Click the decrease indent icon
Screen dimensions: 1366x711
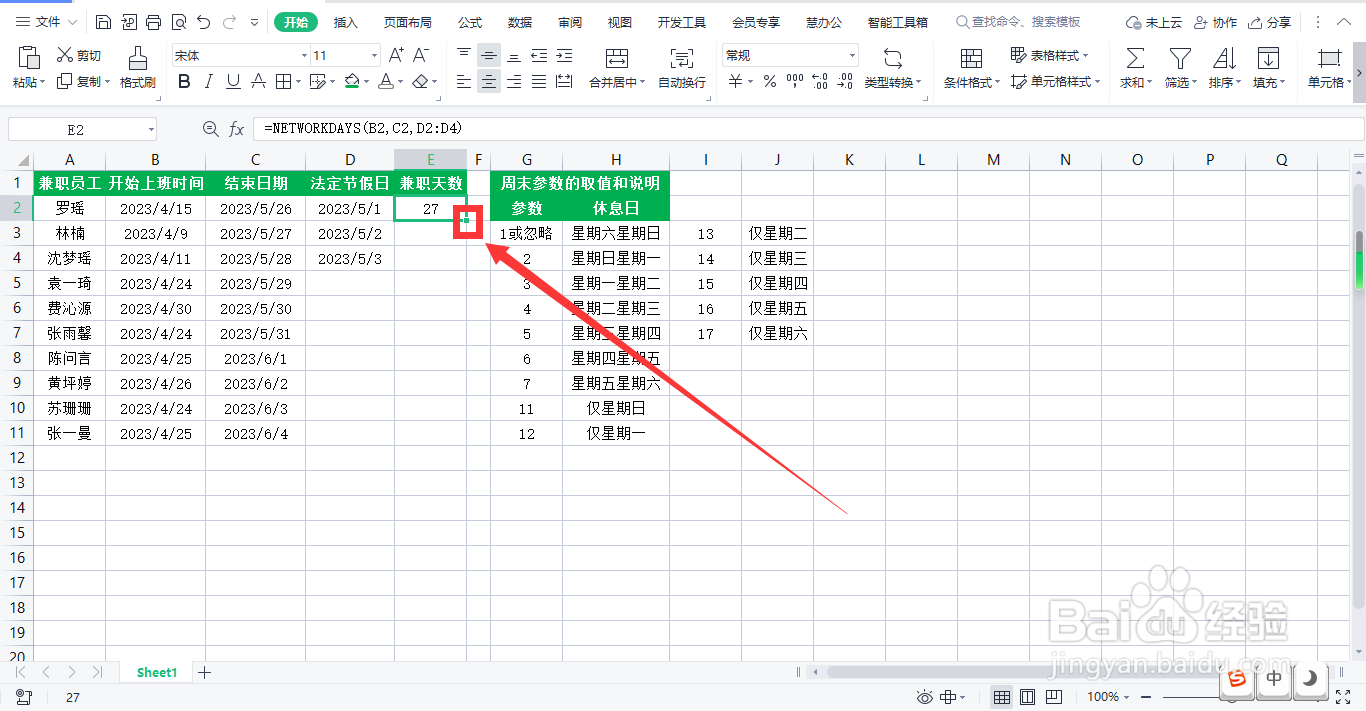(539, 56)
